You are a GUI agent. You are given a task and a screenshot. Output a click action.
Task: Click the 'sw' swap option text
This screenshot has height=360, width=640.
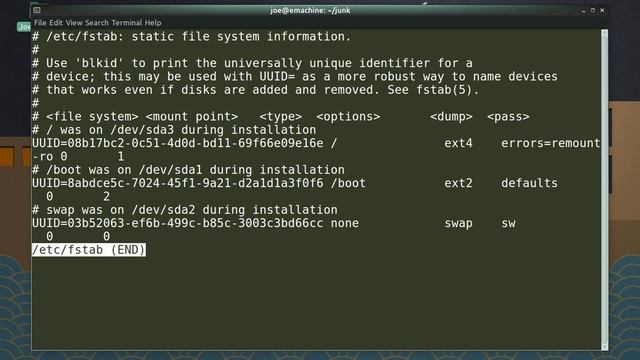point(508,223)
